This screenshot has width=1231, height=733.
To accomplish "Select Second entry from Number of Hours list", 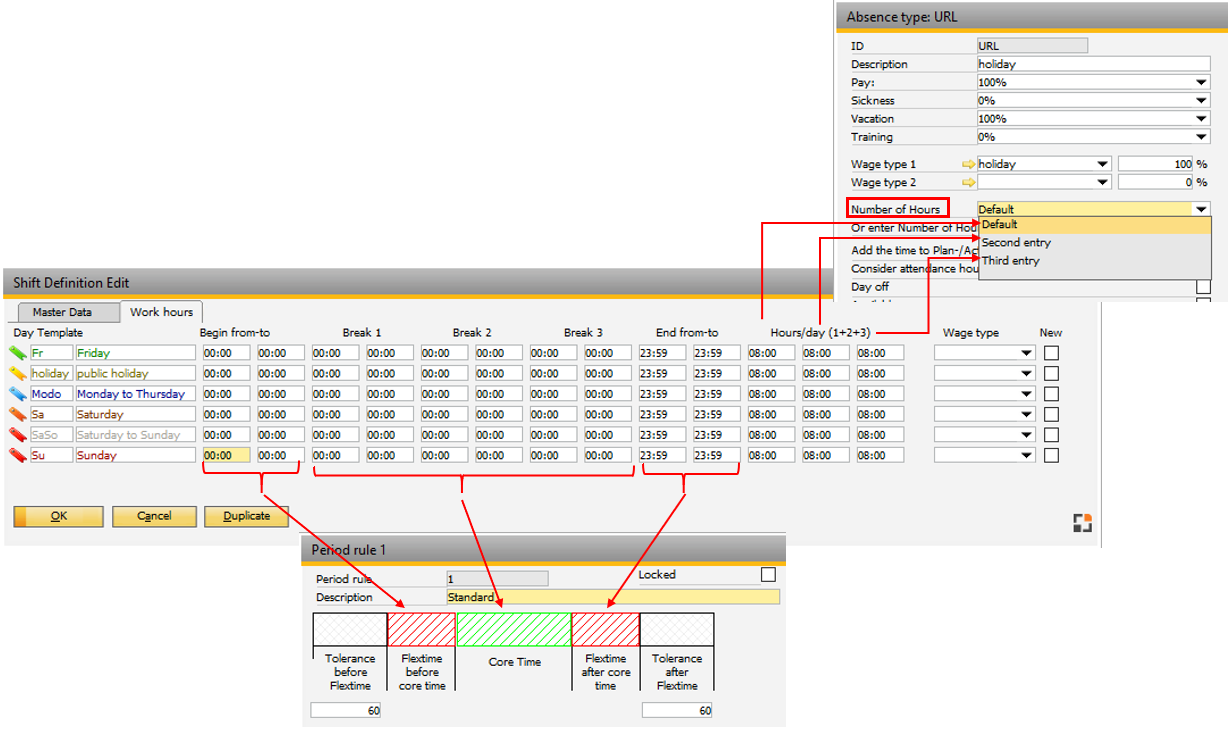I will 1016,243.
